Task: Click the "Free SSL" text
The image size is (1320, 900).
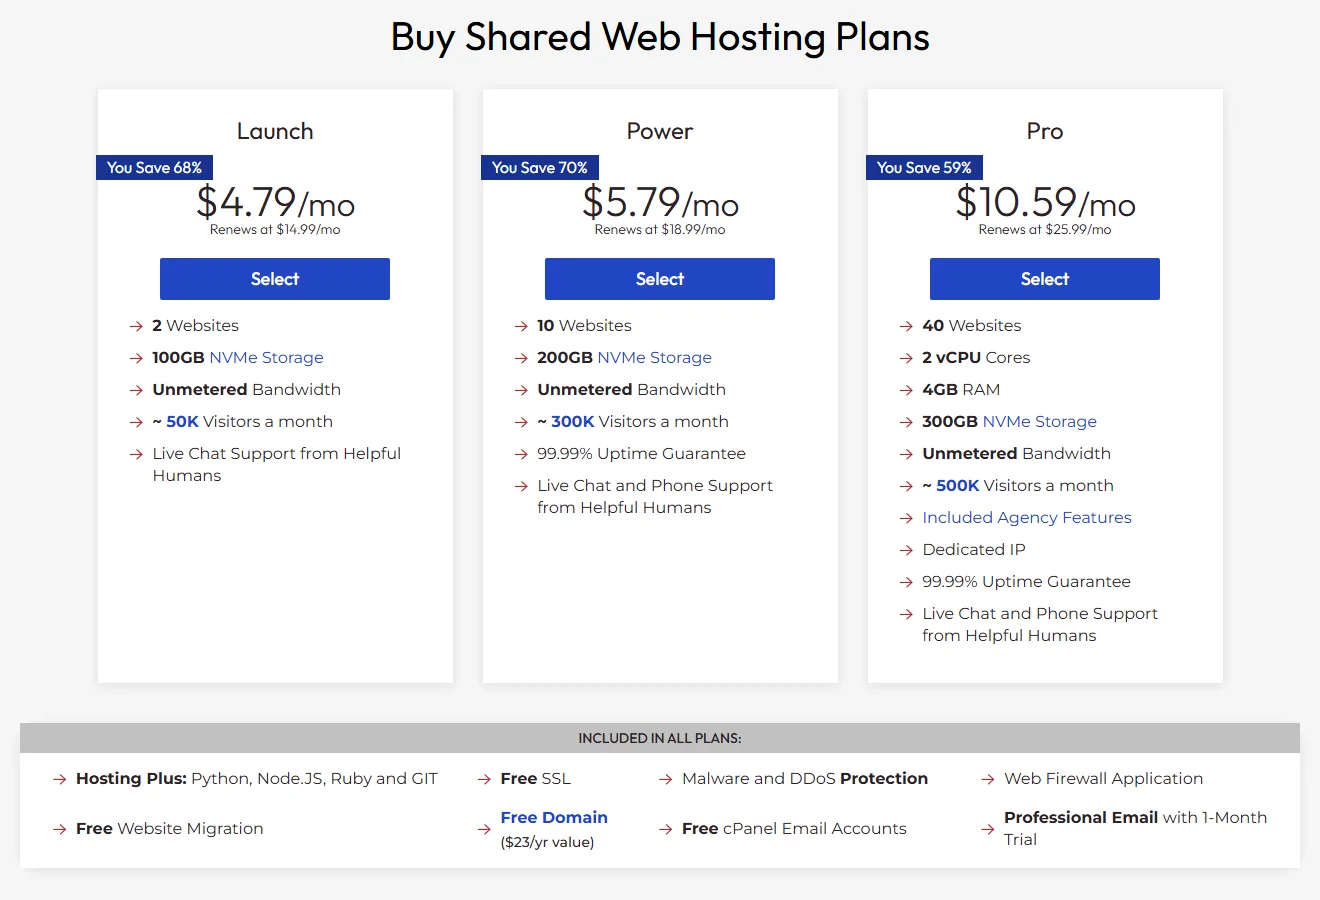Action: (536, 778)
